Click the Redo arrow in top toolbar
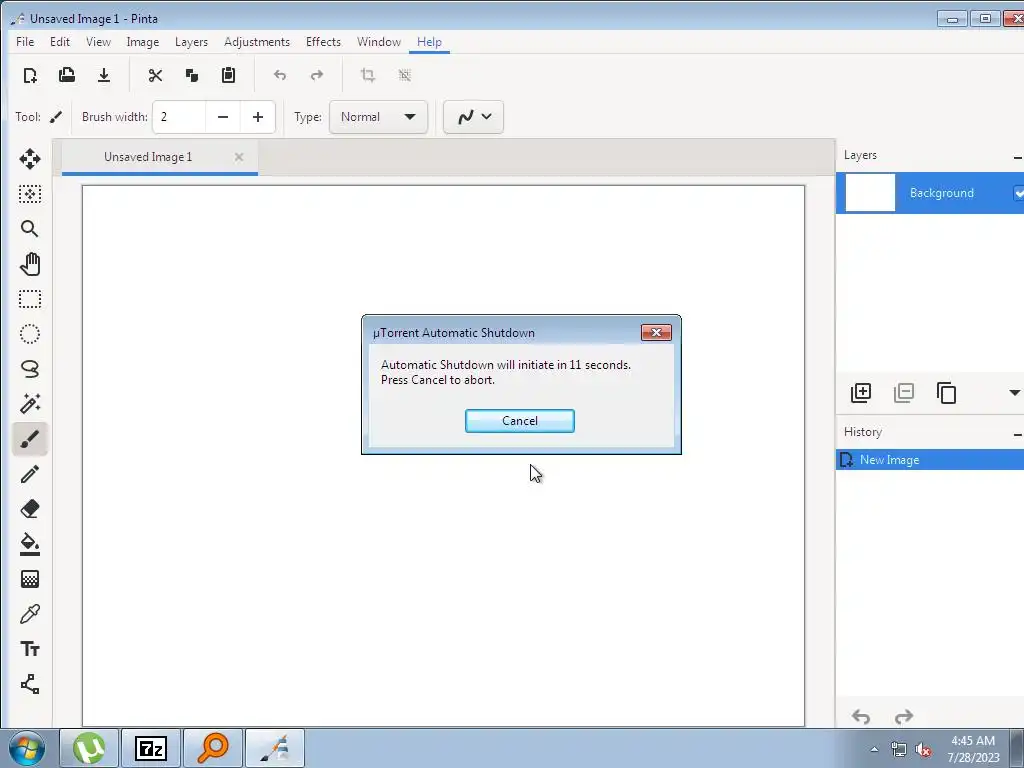The height and width of the screenshot is (768, 1024). [317, 75]
